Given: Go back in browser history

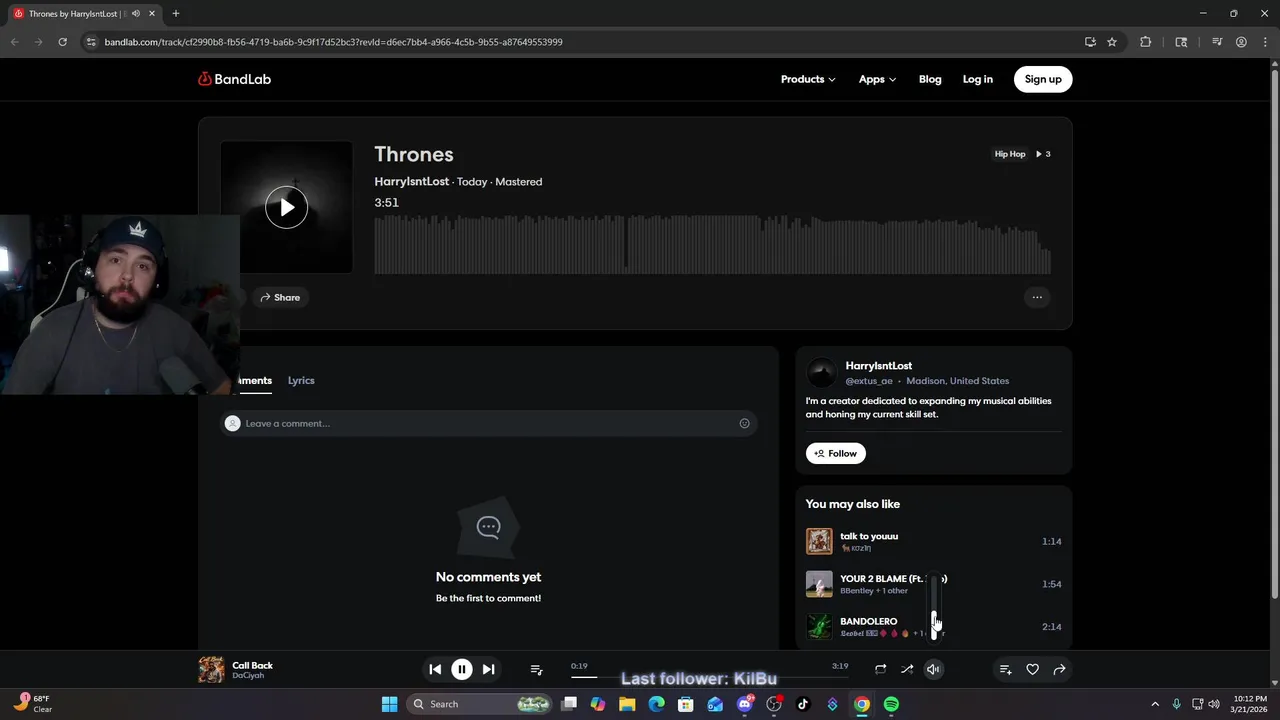Looking at the screenshot, I should pos(14,42).
